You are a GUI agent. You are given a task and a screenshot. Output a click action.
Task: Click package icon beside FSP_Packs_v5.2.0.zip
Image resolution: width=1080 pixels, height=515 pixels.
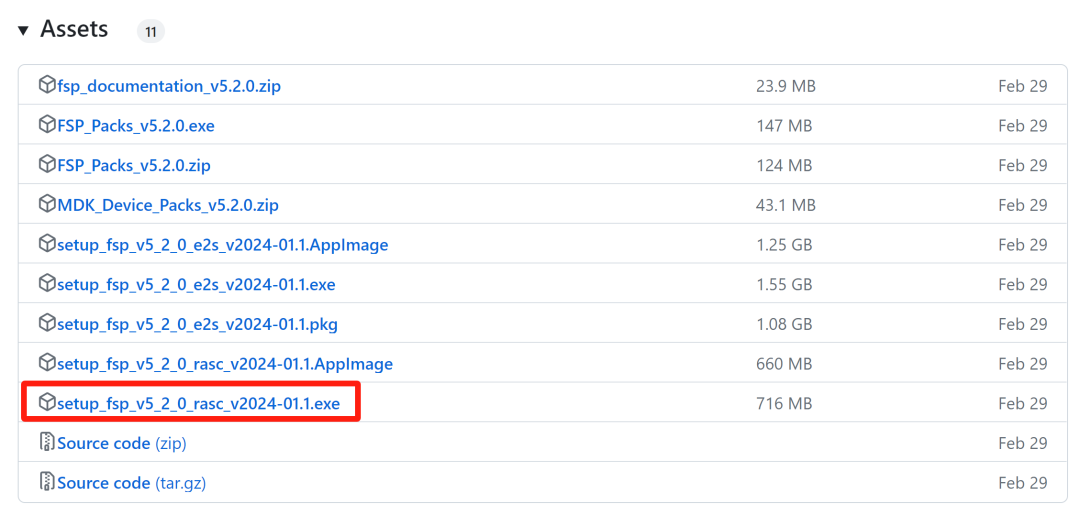point(47,165)
